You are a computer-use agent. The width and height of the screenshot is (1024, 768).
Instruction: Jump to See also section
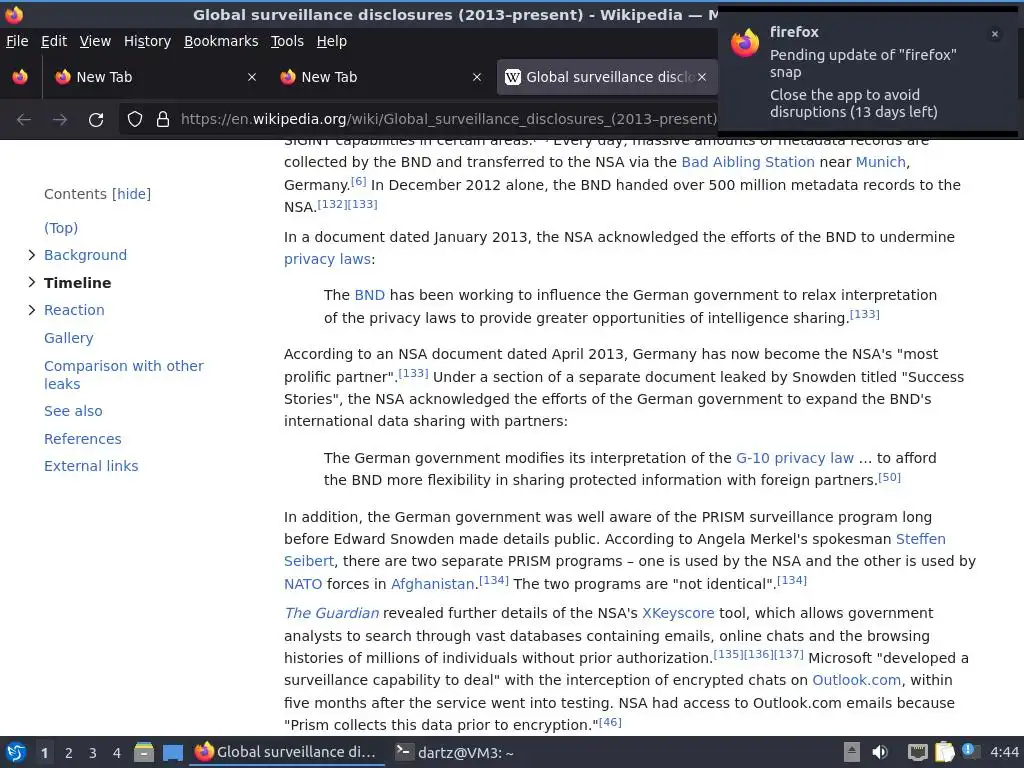pyautogui.click(x=73, y=411)
